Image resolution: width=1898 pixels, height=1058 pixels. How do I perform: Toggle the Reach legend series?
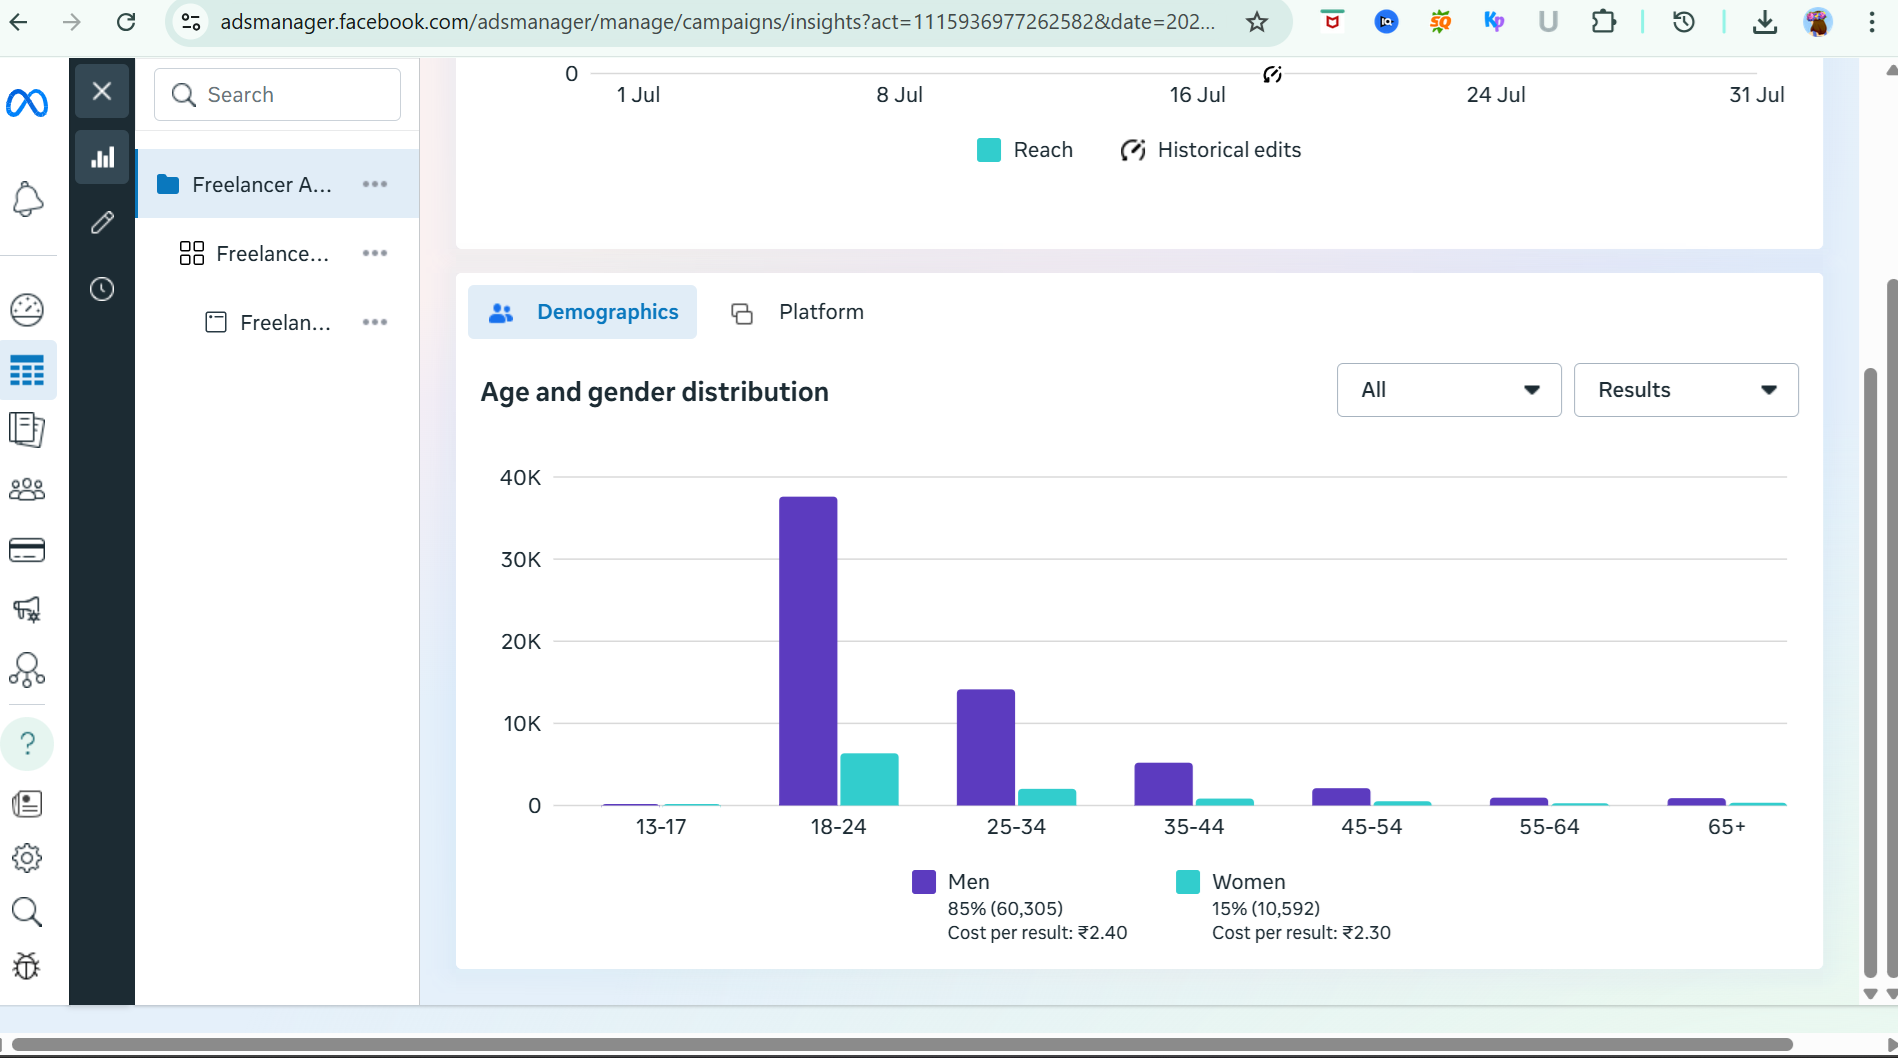(1024, 150)
